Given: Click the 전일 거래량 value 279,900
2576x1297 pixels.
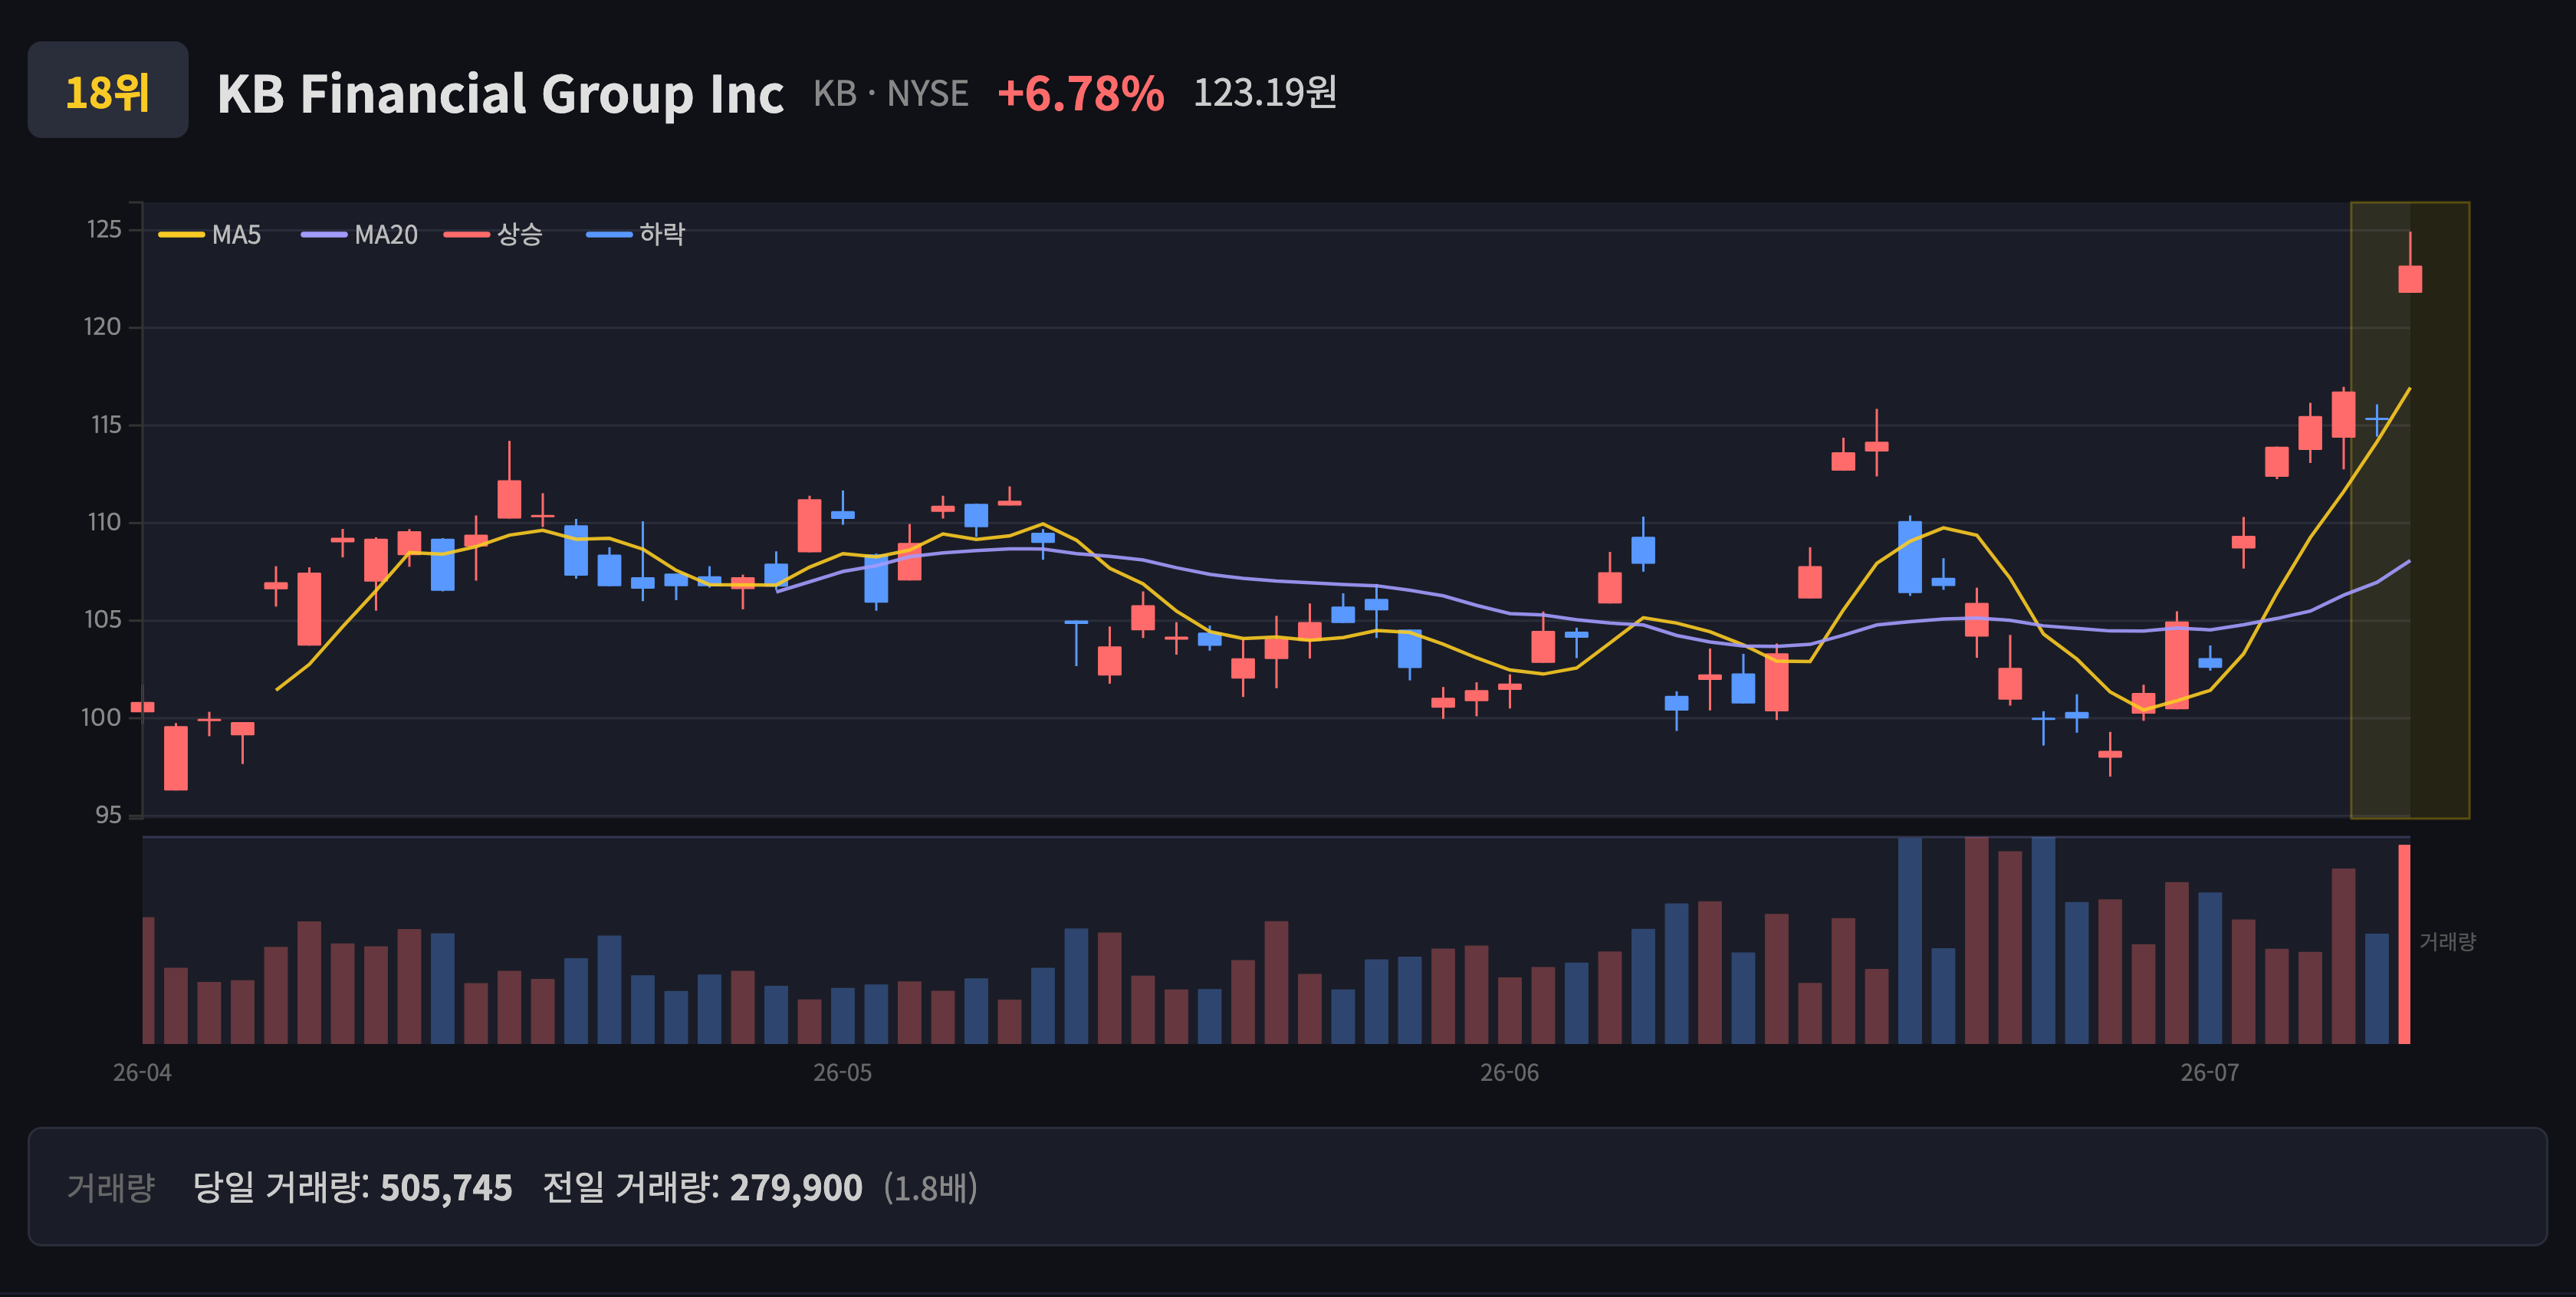Looking at the screenshot, I should (796, 1188).
